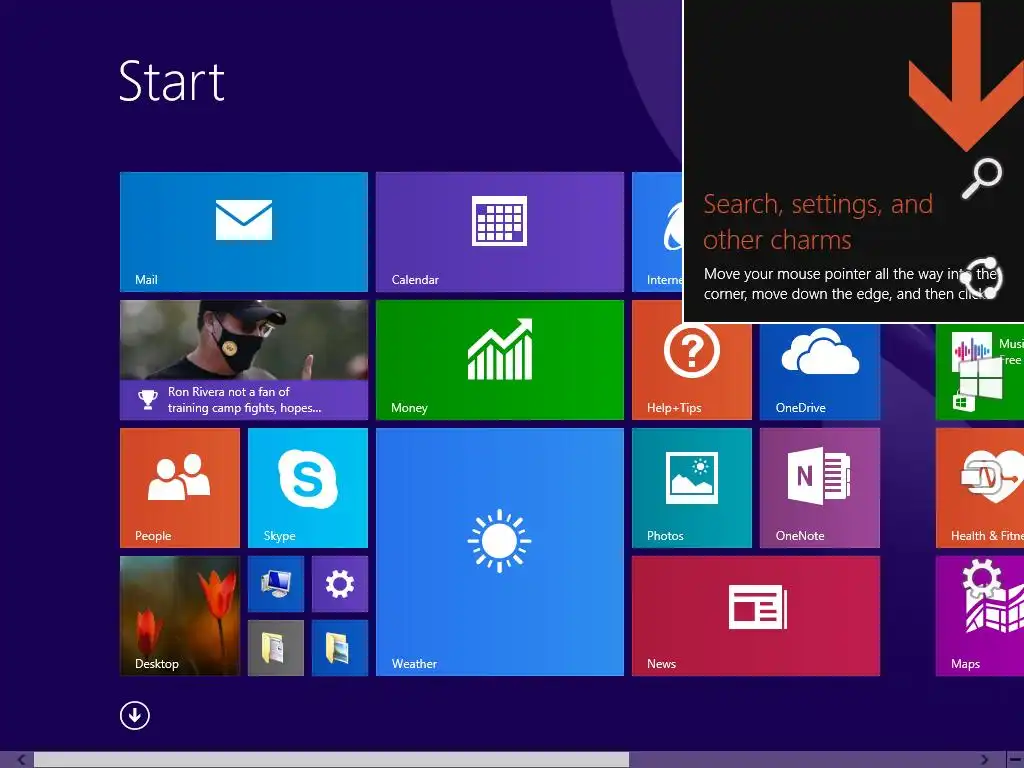The image size is (1024, 768).
Task: Launch the Internet Explorer tile
Action: coord(657,232)
